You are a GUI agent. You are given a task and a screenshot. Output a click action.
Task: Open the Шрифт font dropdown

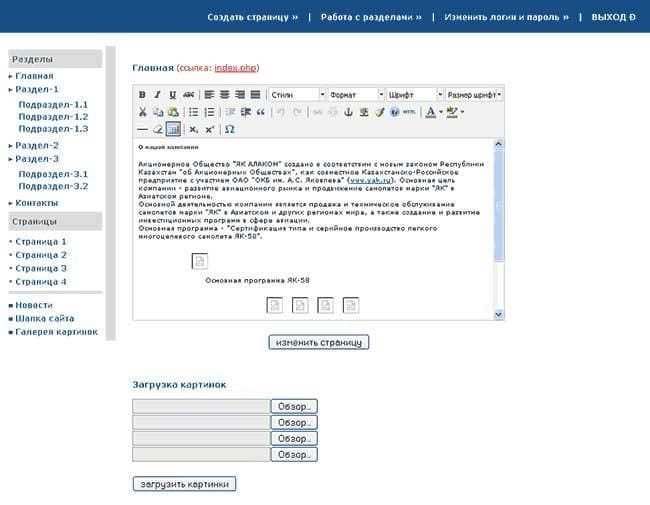(415, 95)
